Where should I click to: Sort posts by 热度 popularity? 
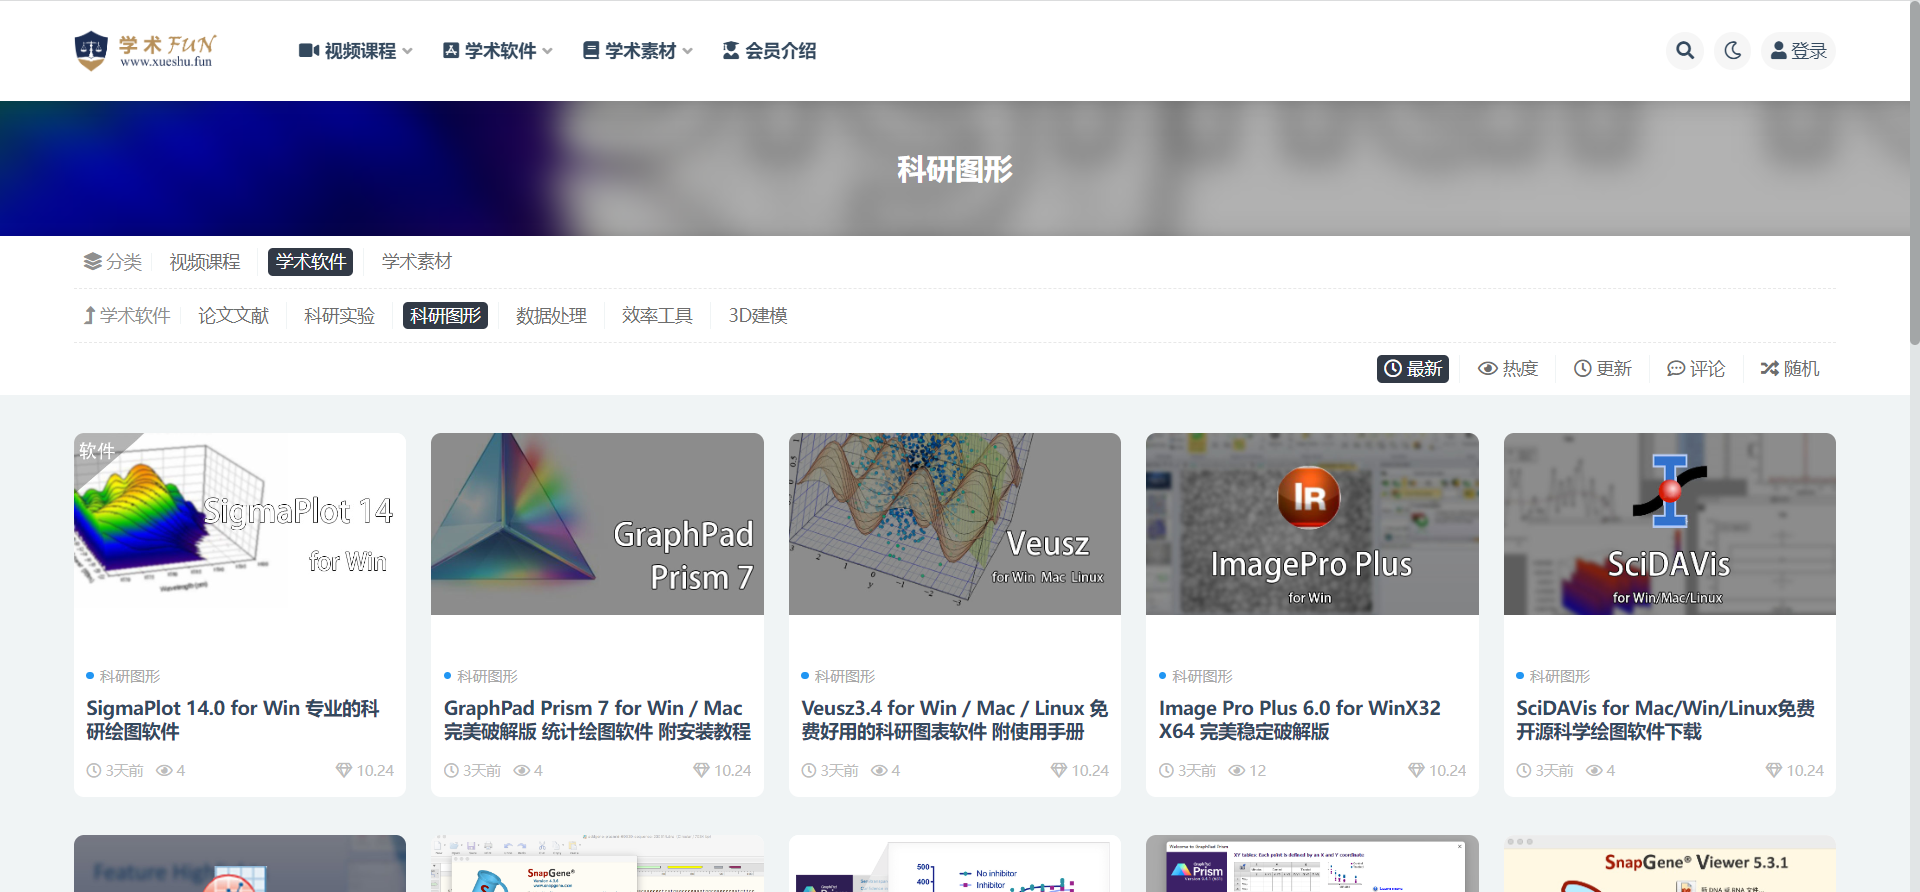[1508, 369]
